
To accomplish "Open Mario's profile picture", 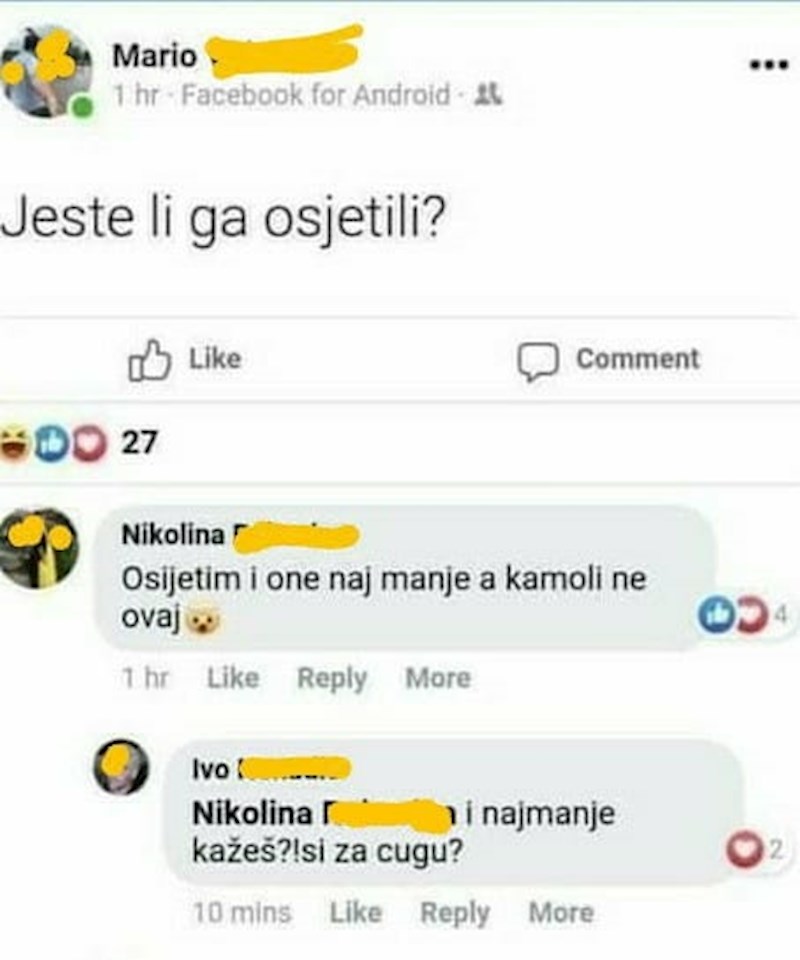I will [47, 72].
